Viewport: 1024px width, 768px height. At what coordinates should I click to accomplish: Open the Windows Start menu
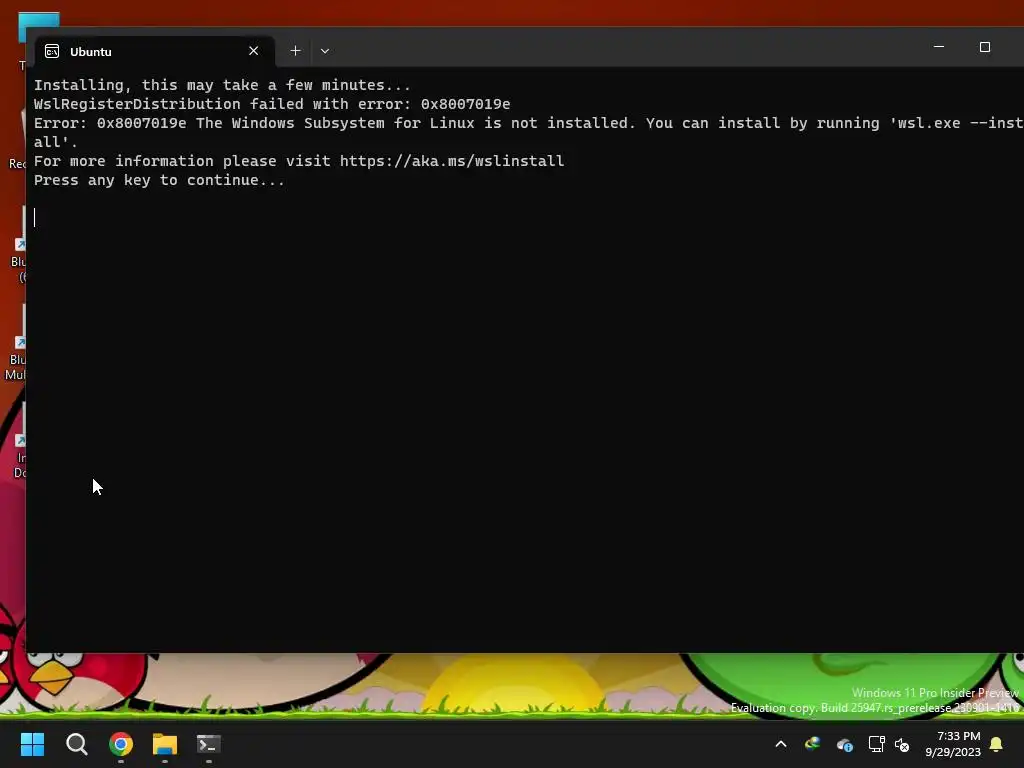point(32,744)
